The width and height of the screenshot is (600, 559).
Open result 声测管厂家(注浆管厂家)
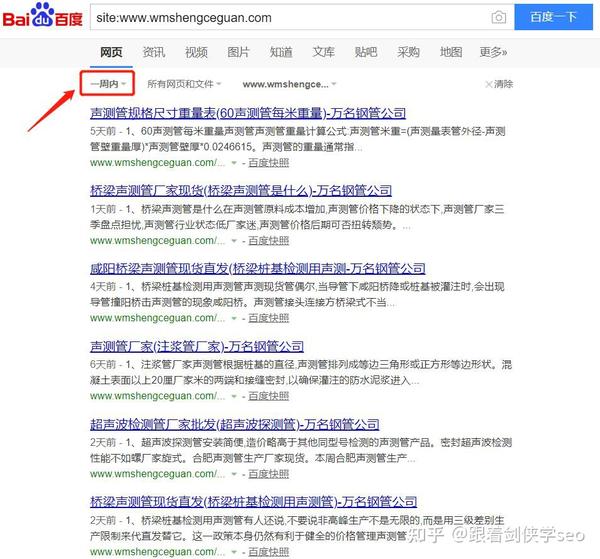(197, 346)
